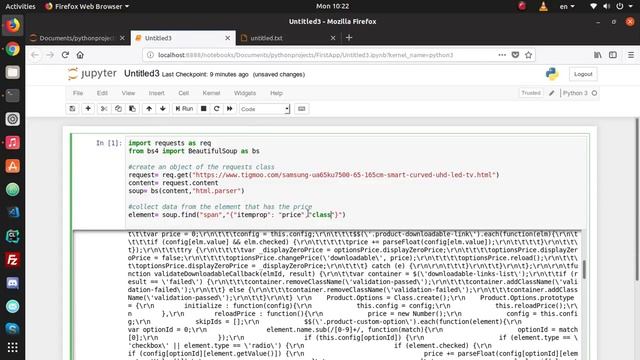Screen dimensions: 640x360
Task: Open Files from the dock
Action: coord(13,72)
